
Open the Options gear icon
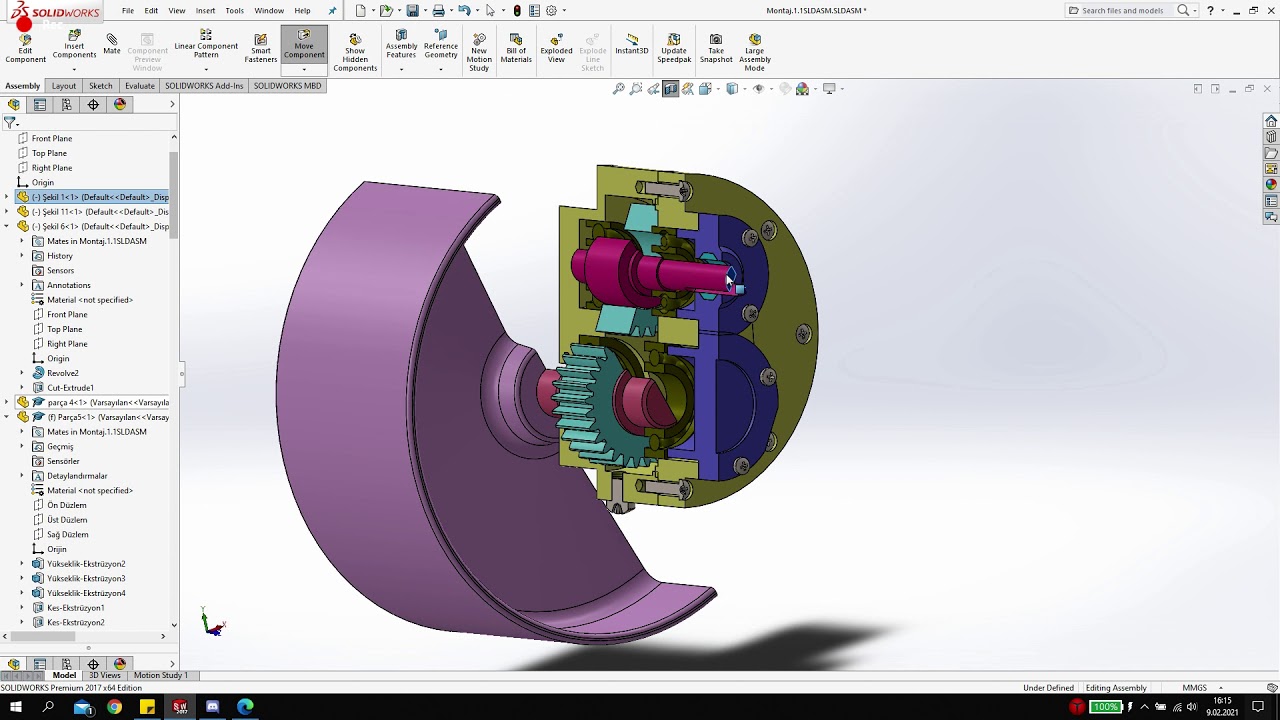[x=551, y=10]
